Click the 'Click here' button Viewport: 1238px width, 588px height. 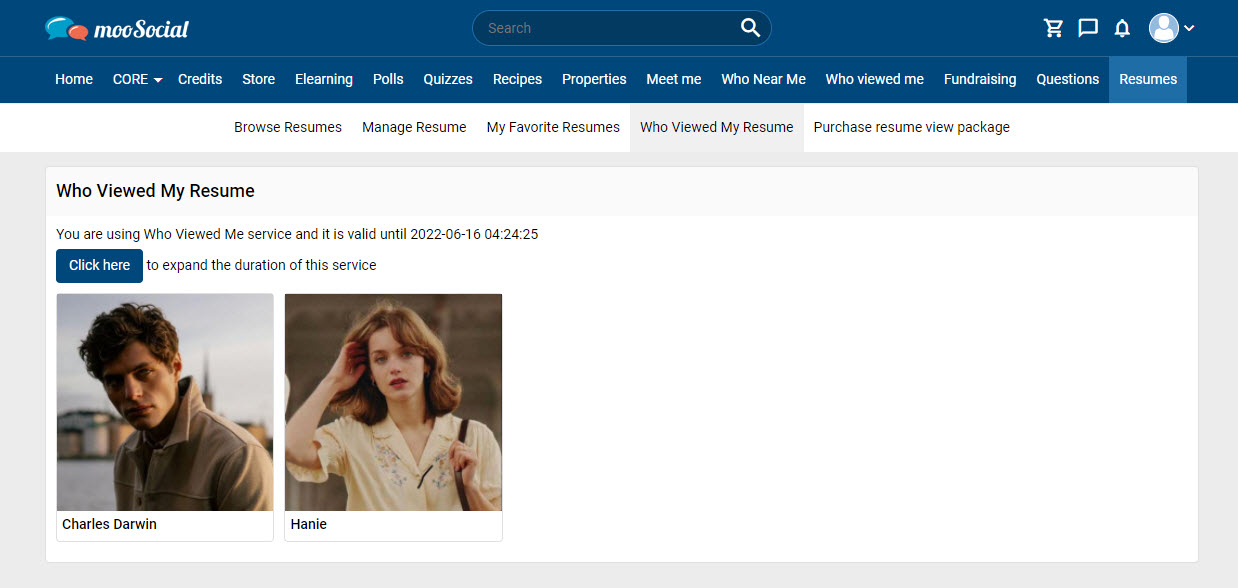(x=99, y=265)
